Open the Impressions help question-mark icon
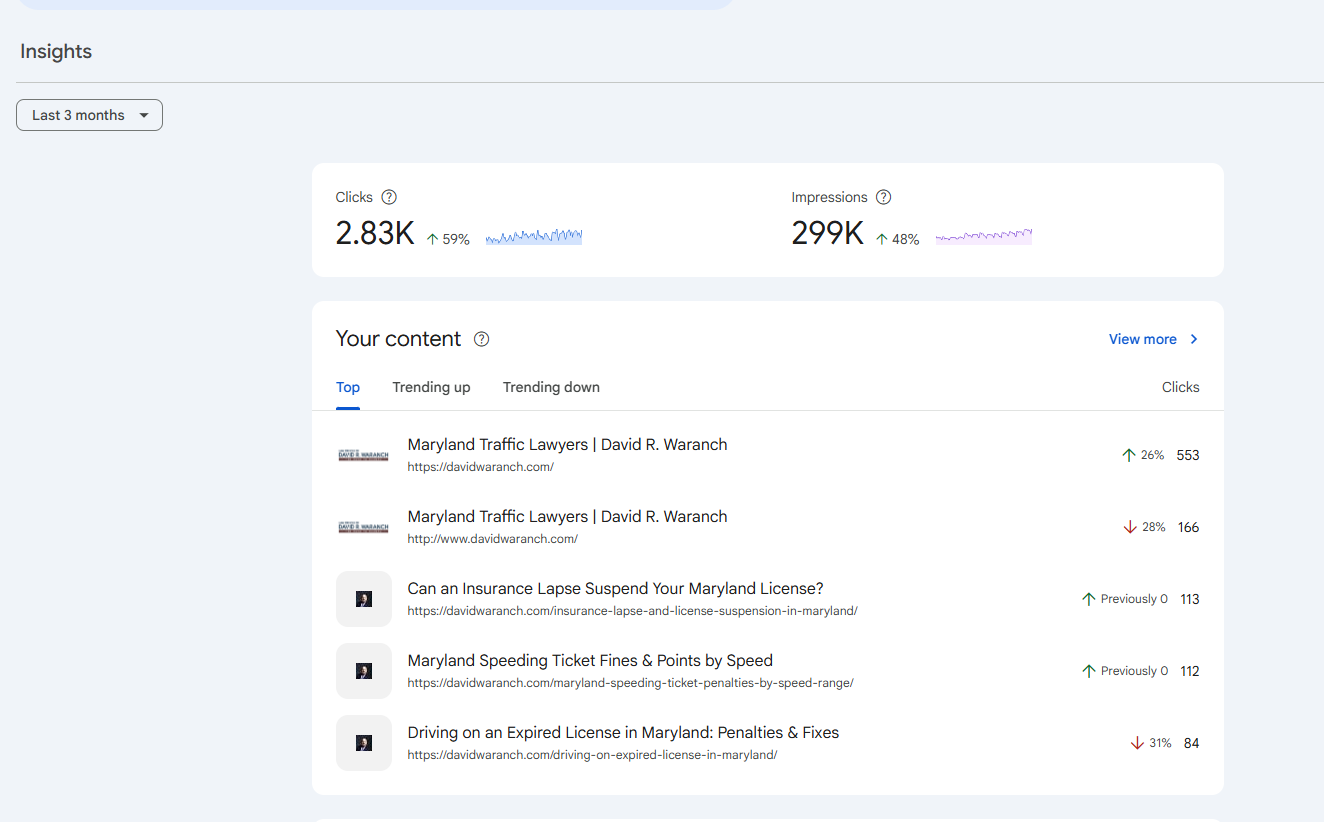This screenshot has width=1324, height=822. (883, 197)
